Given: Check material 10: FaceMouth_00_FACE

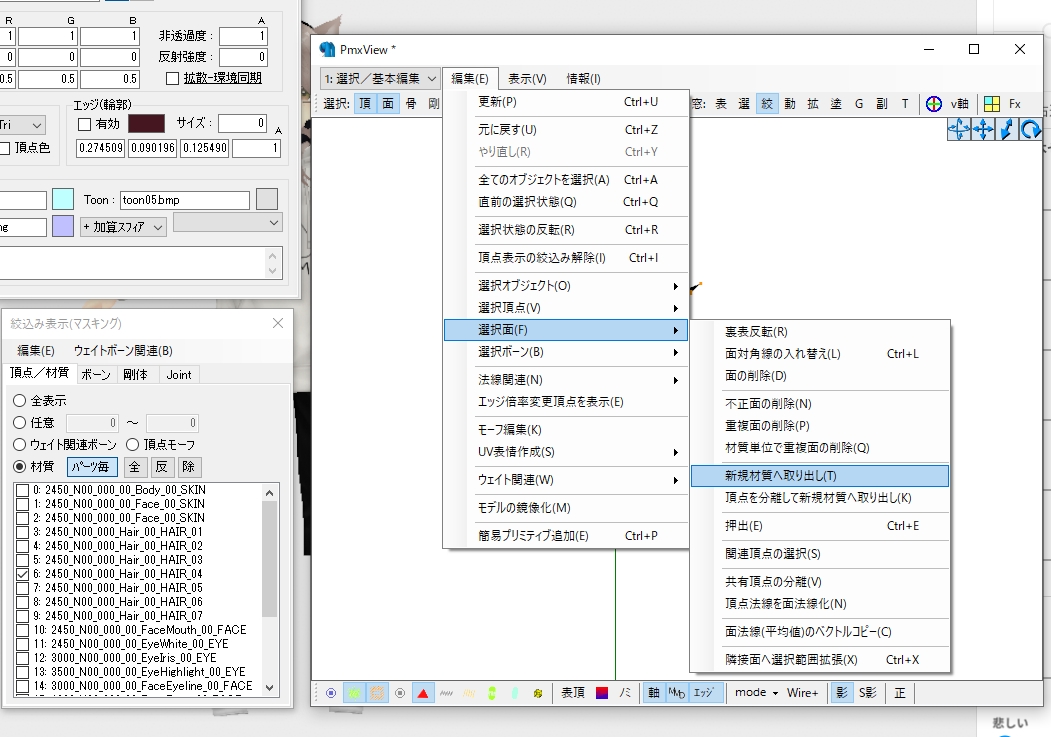Looking at the screenshot, I should [x=22, y=630].
